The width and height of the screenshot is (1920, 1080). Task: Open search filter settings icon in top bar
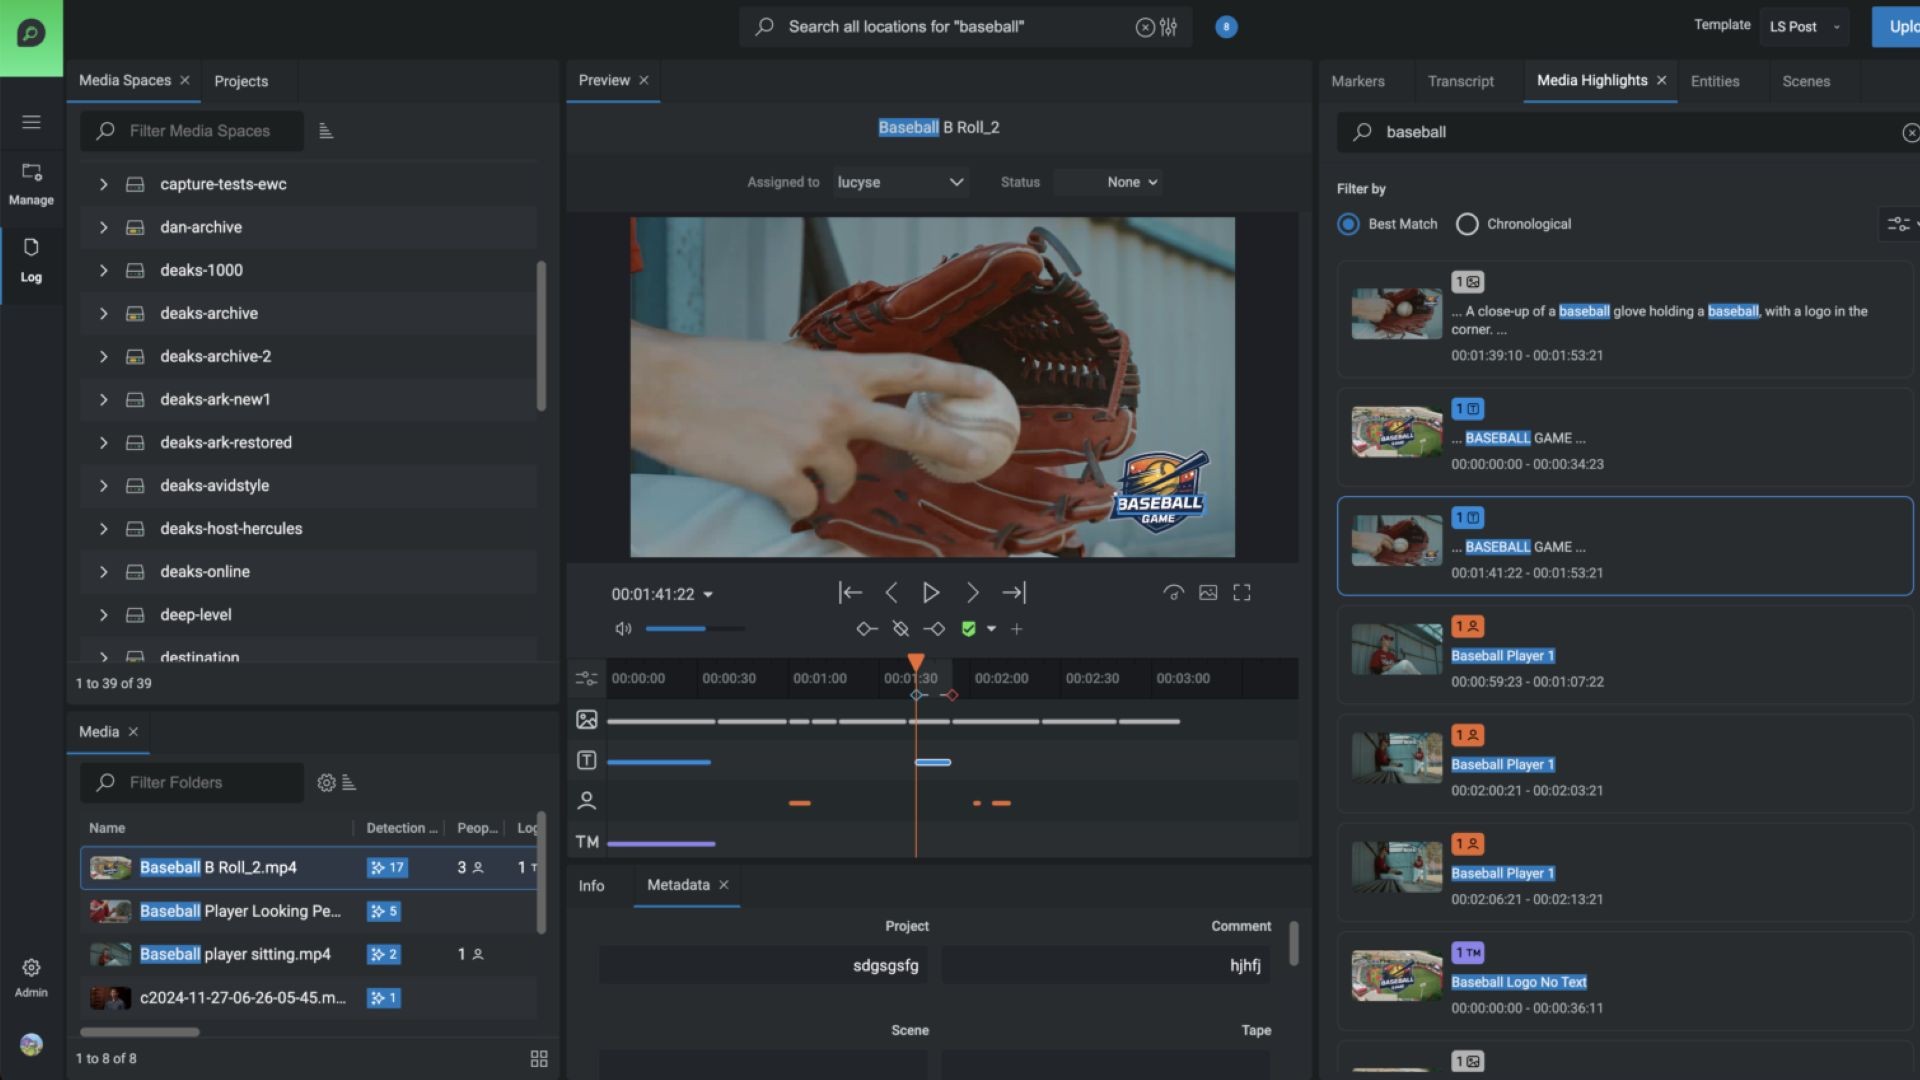(x=1169, y=27)
